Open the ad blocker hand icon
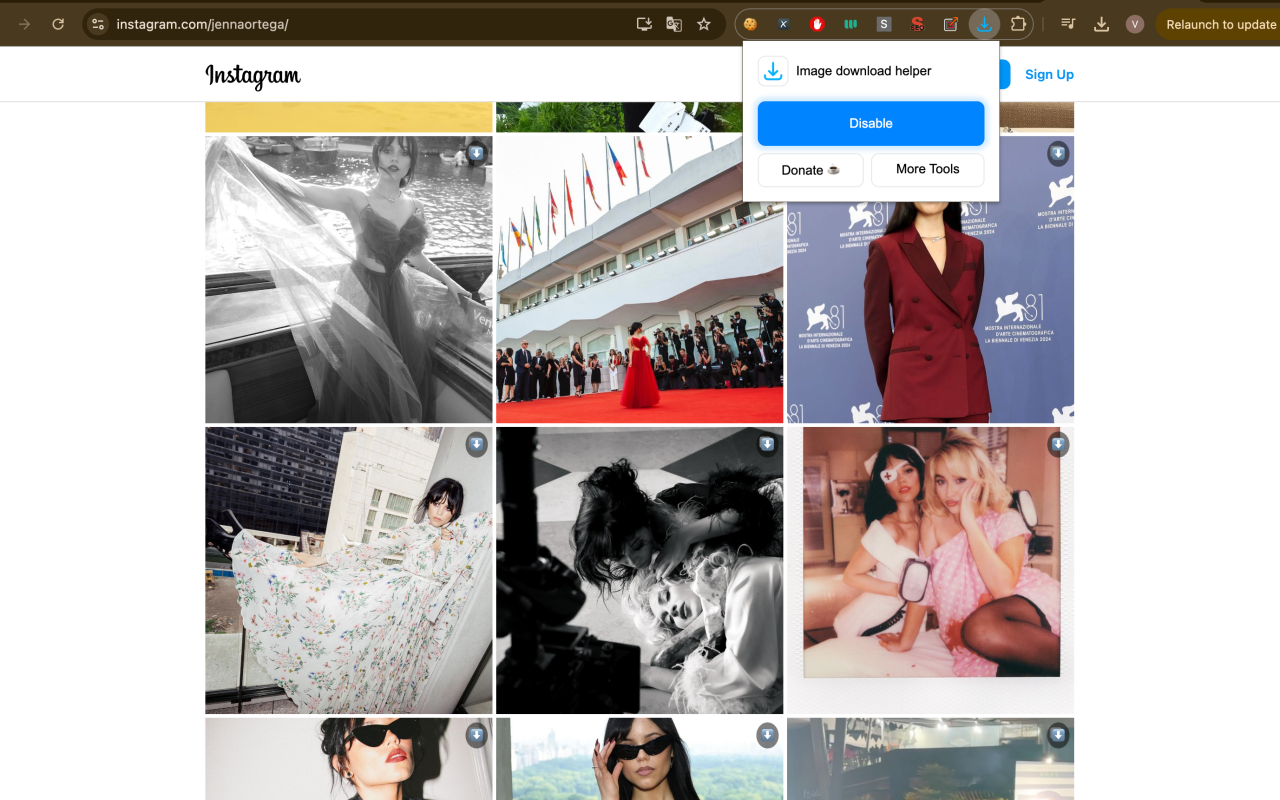This screenshot has width=1280, height=800. tap(818, 24)
